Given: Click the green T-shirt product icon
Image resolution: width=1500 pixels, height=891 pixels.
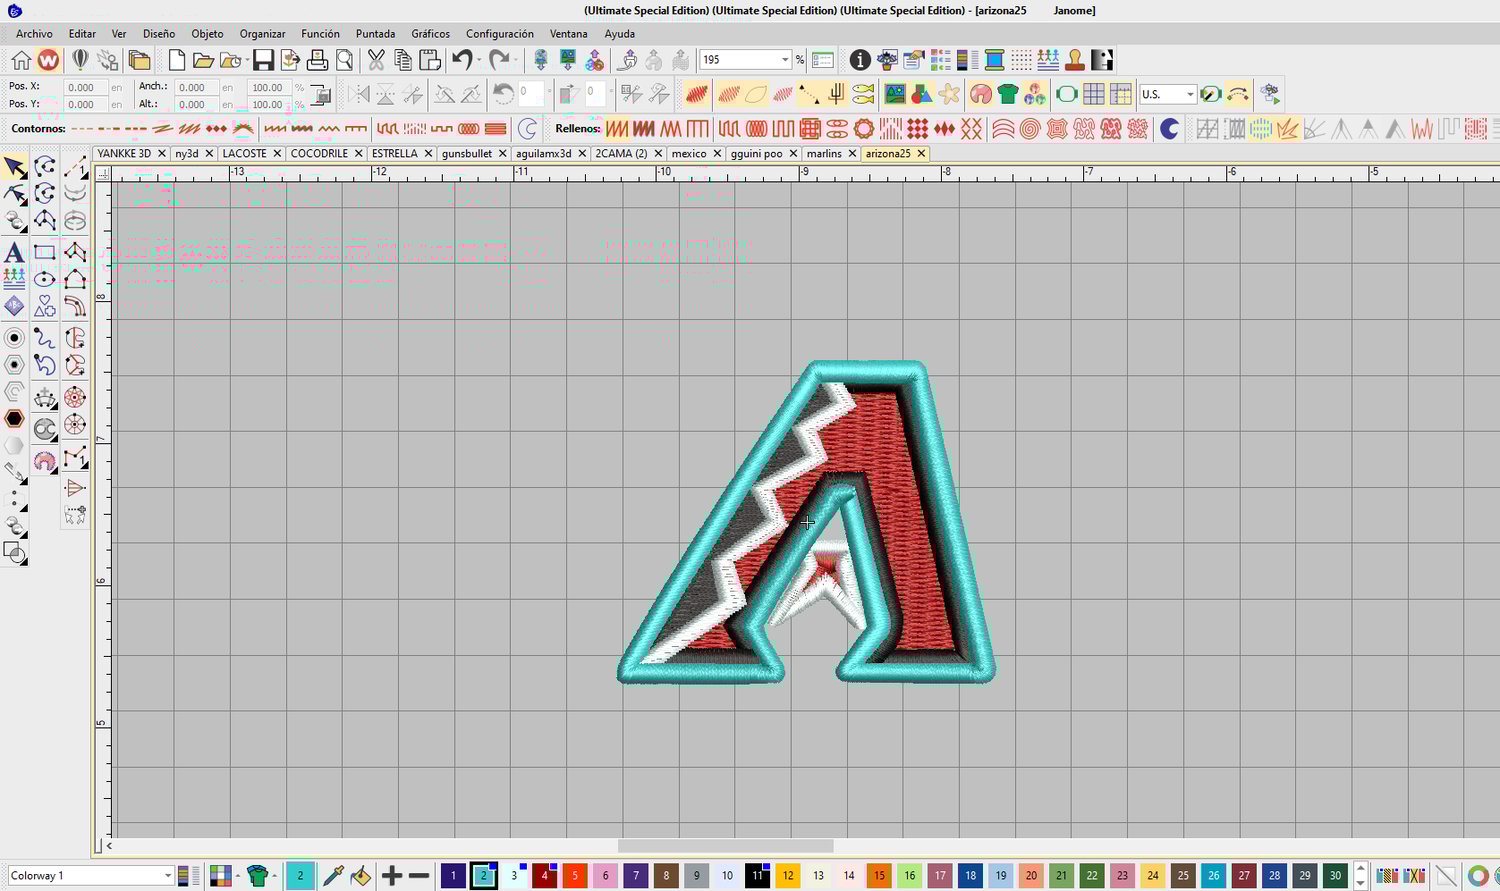Looking at the screenshot, I should (x=1008, y=94).
